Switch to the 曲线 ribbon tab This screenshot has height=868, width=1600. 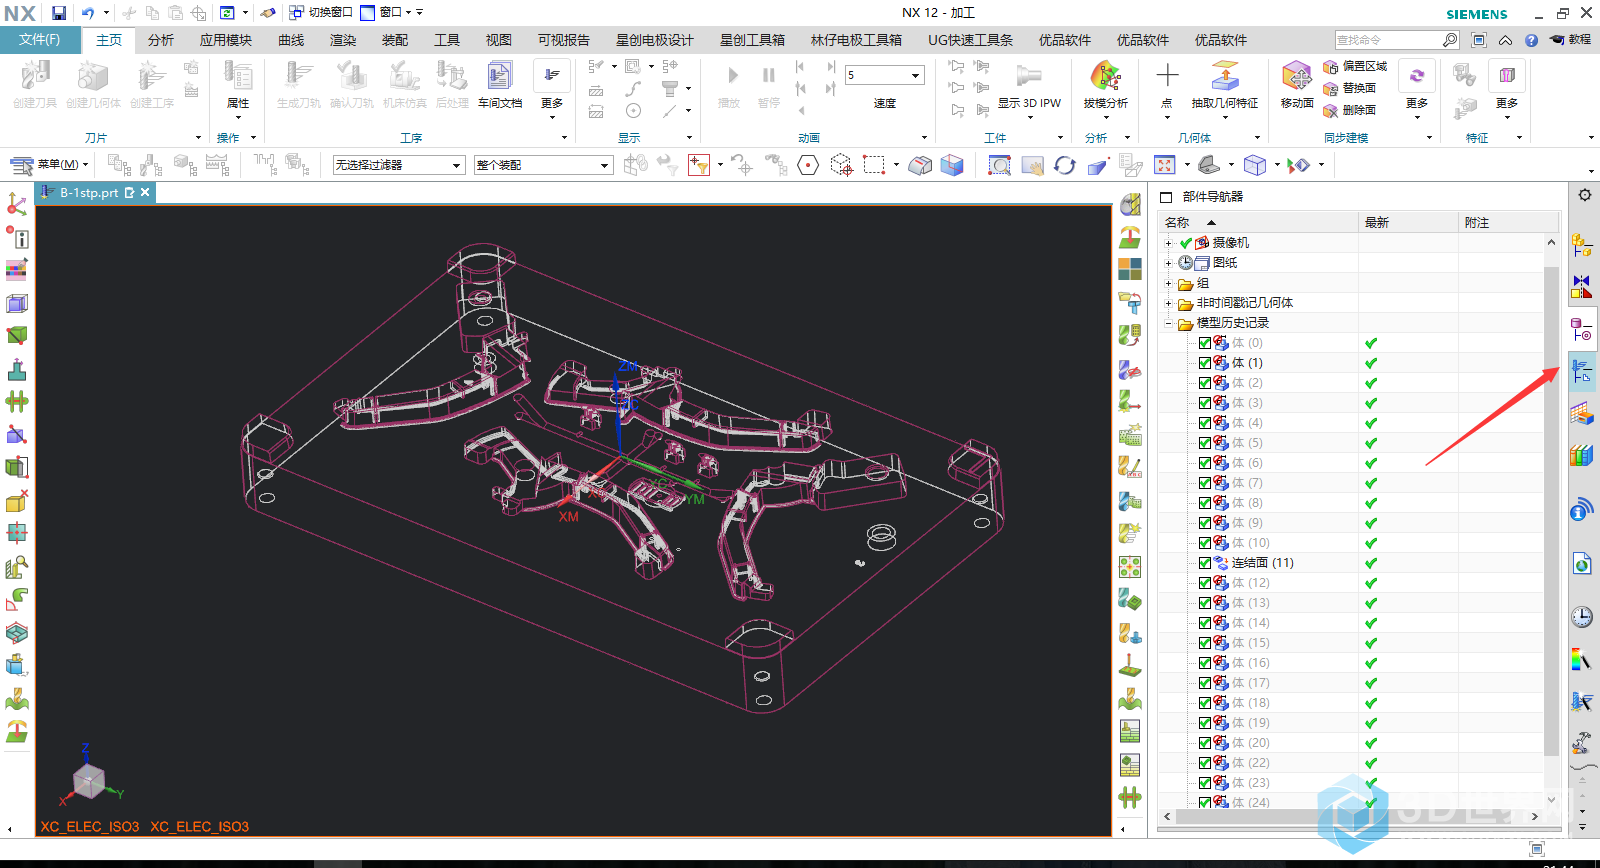click(291, 40)
